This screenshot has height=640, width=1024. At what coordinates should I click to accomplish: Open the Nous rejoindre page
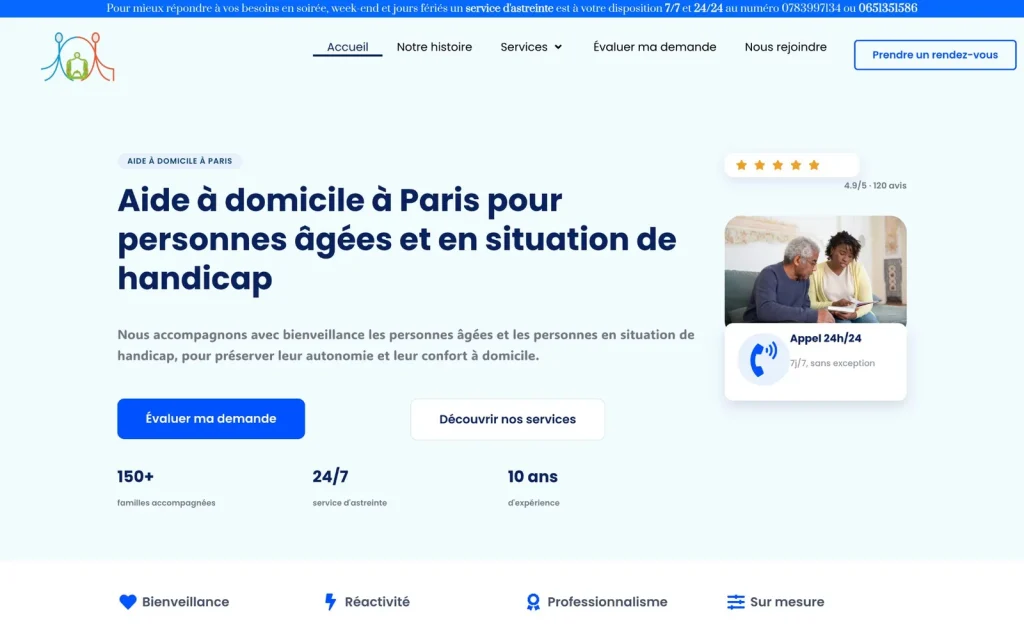click(x=786, y=47)
